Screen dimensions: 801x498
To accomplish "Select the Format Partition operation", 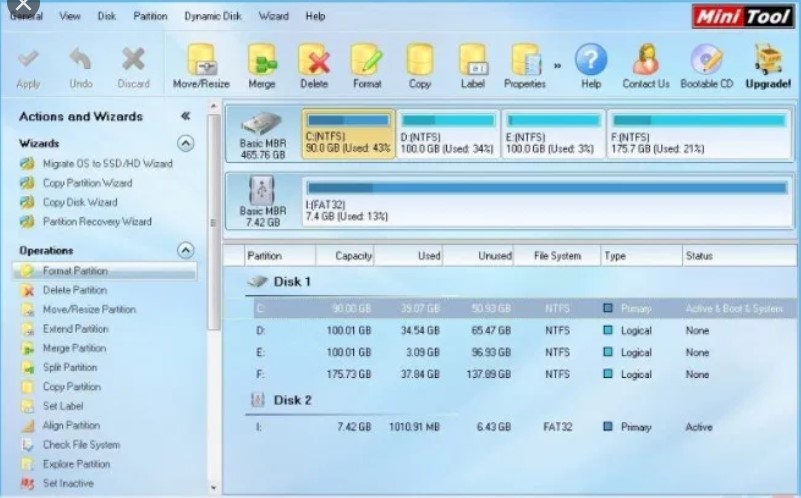I will click(104, 271).
